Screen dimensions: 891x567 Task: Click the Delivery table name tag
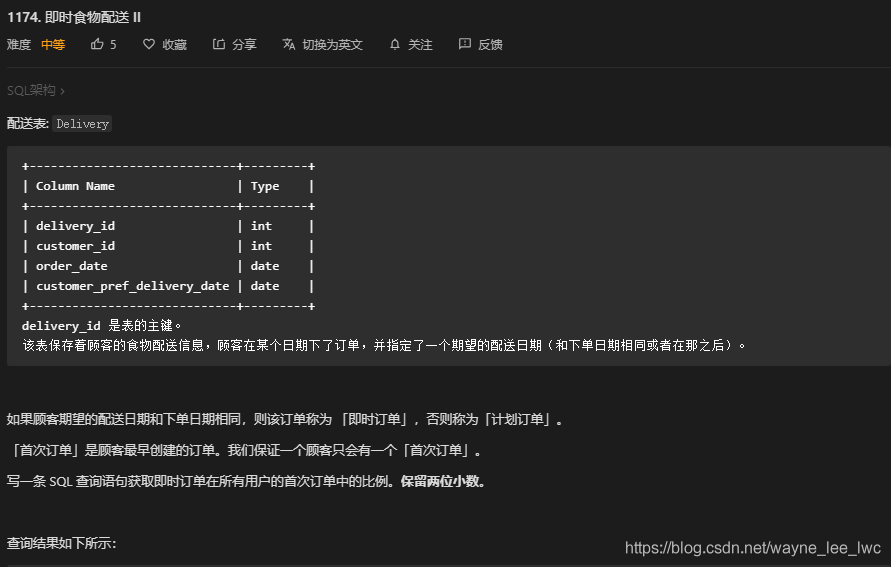[82, 124]
